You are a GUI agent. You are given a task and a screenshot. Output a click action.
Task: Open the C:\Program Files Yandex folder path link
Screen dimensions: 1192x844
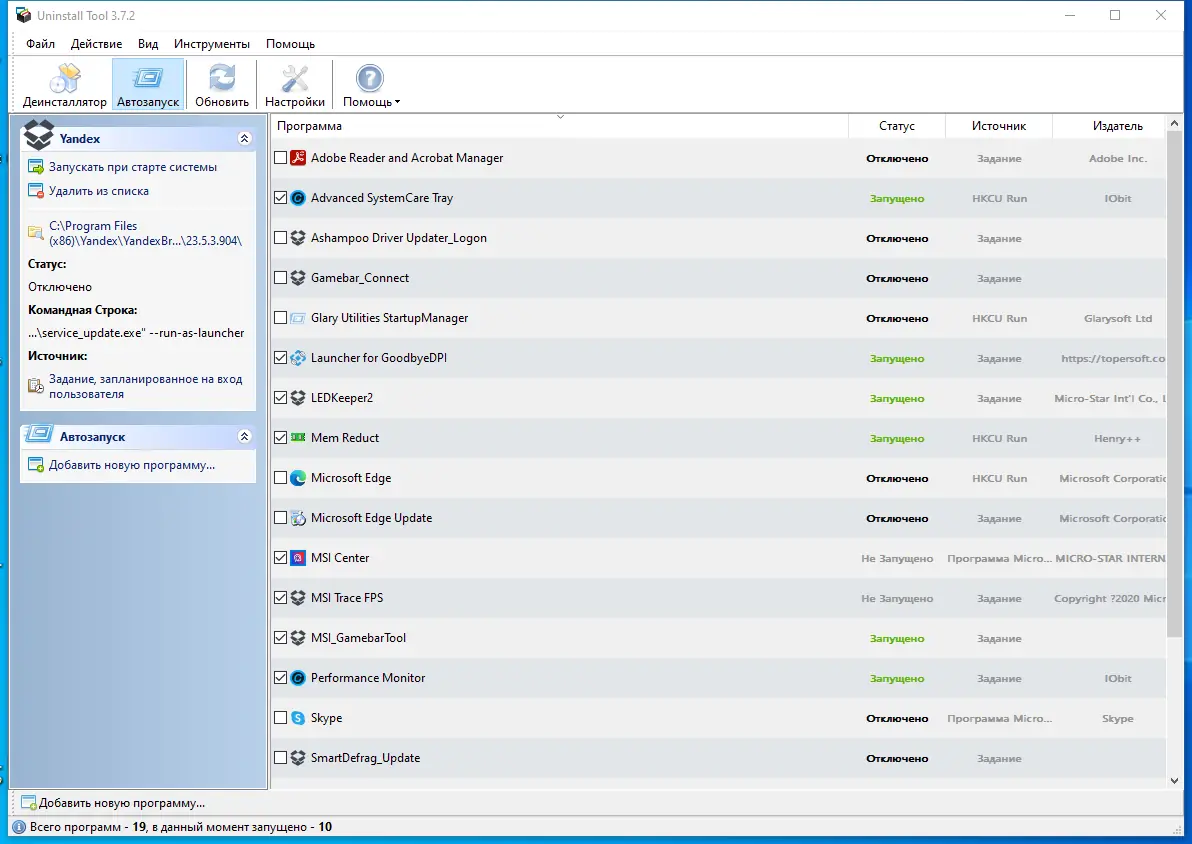click(145, 233)
